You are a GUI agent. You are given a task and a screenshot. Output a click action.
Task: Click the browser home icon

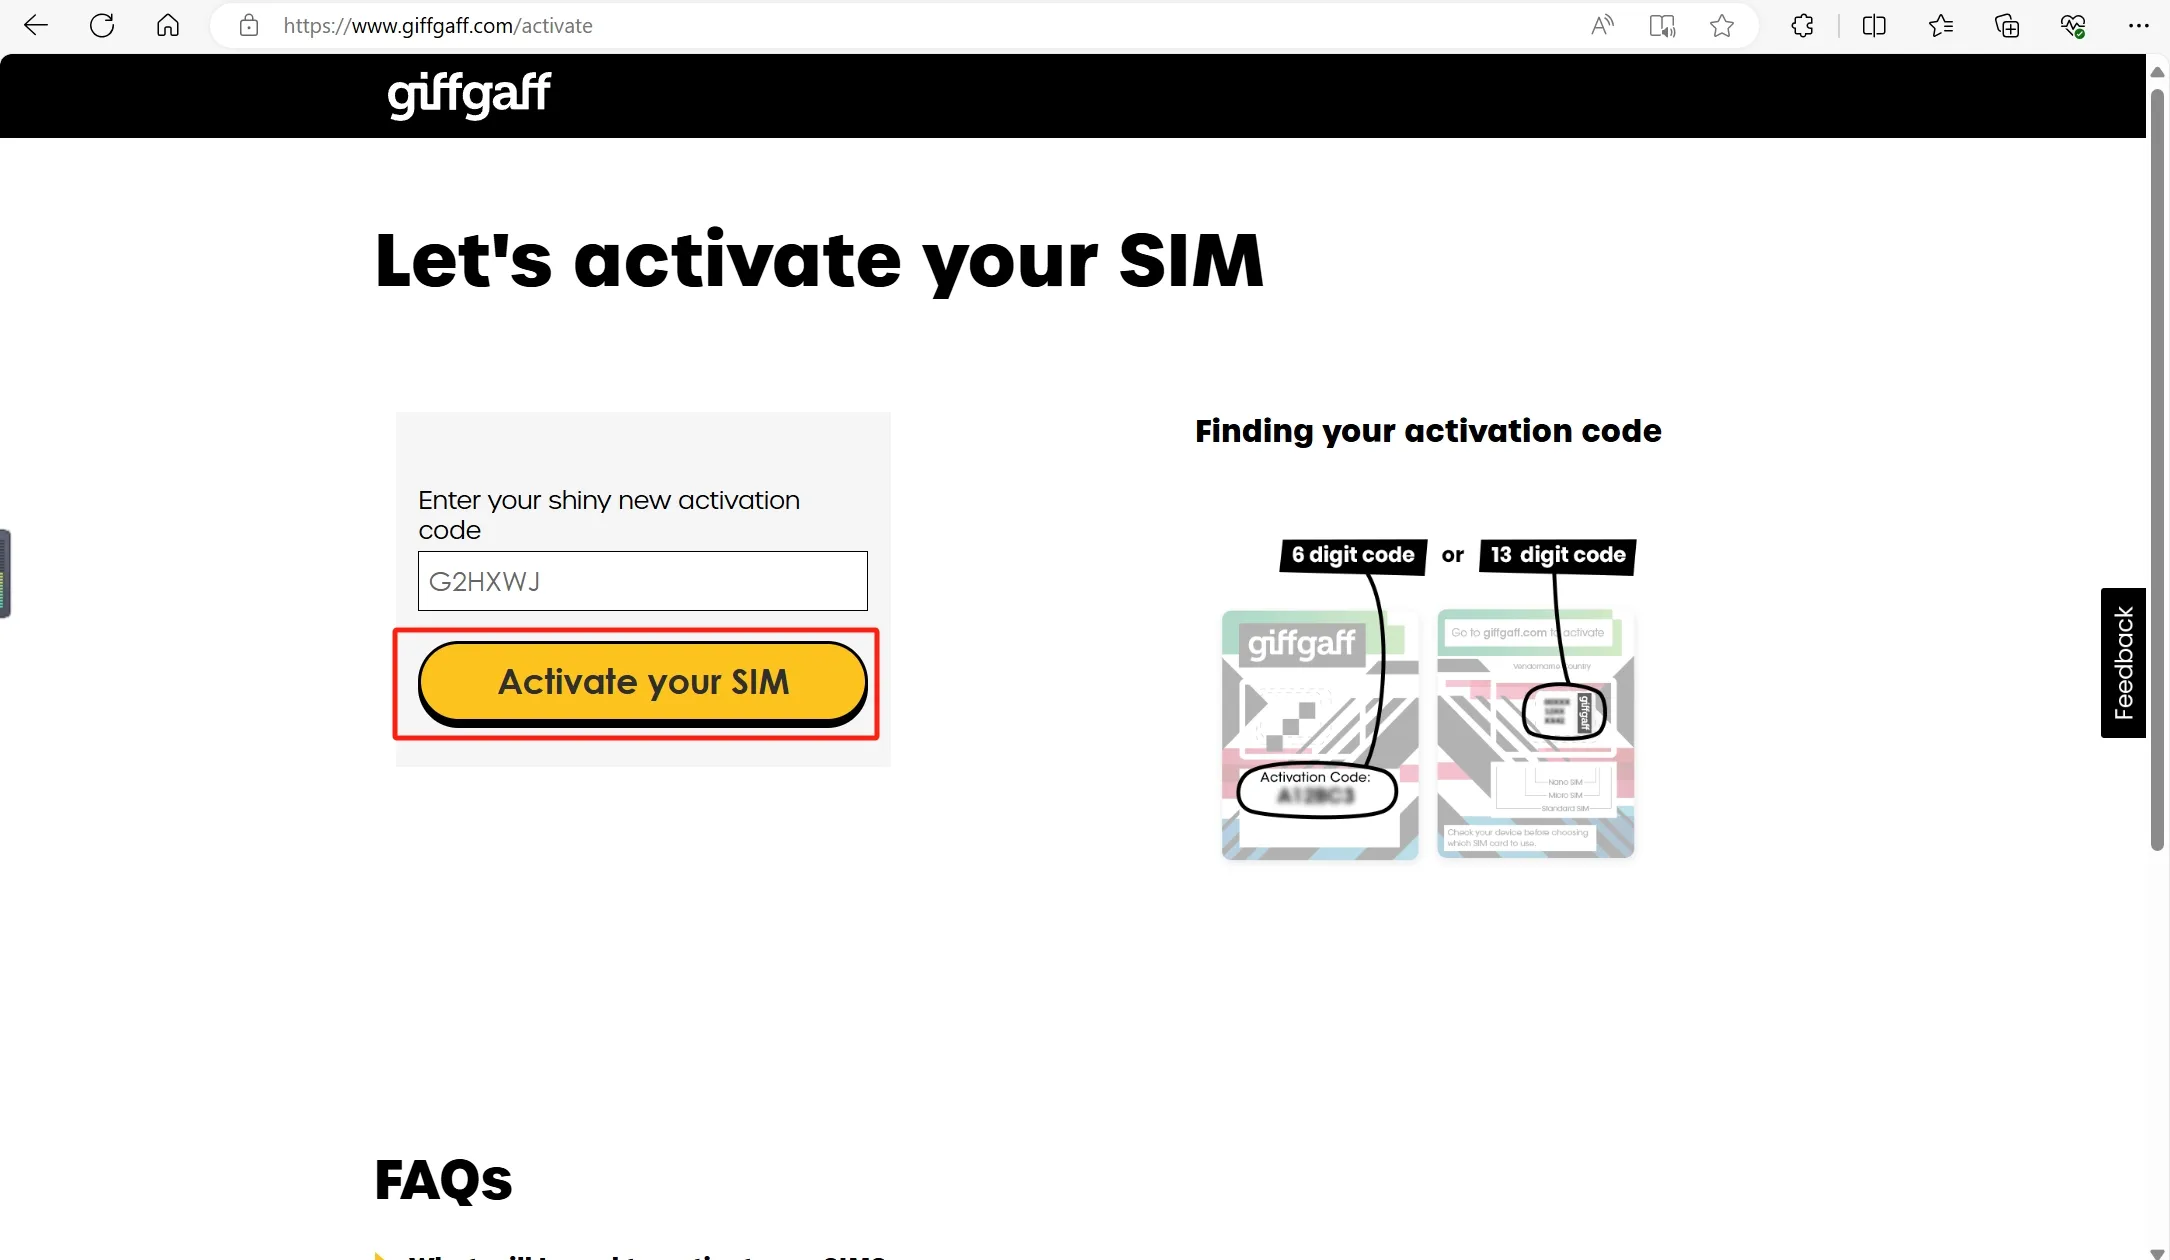click(166, 26)
